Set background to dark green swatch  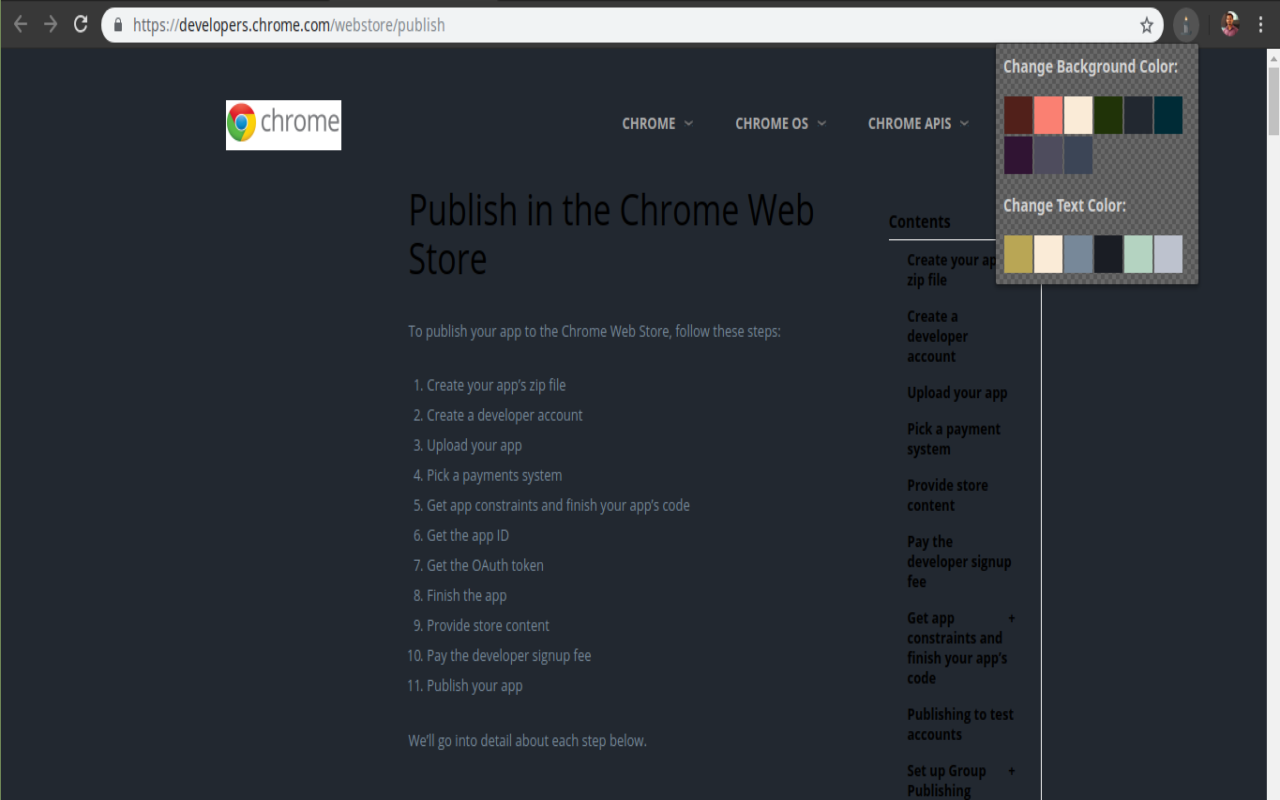pos(1109,115)
